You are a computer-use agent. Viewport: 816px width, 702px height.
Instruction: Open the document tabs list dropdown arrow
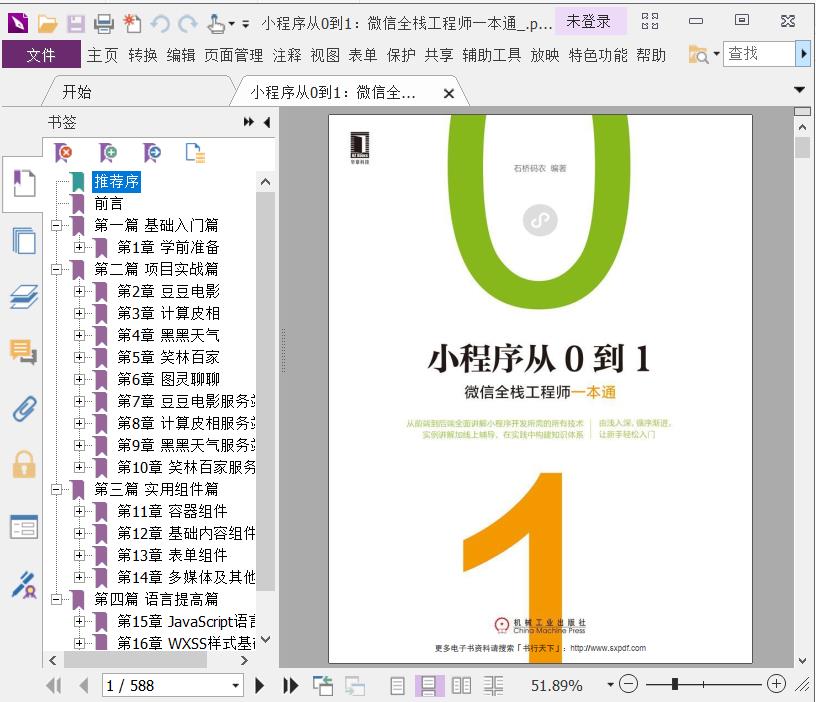click(800, 90)
